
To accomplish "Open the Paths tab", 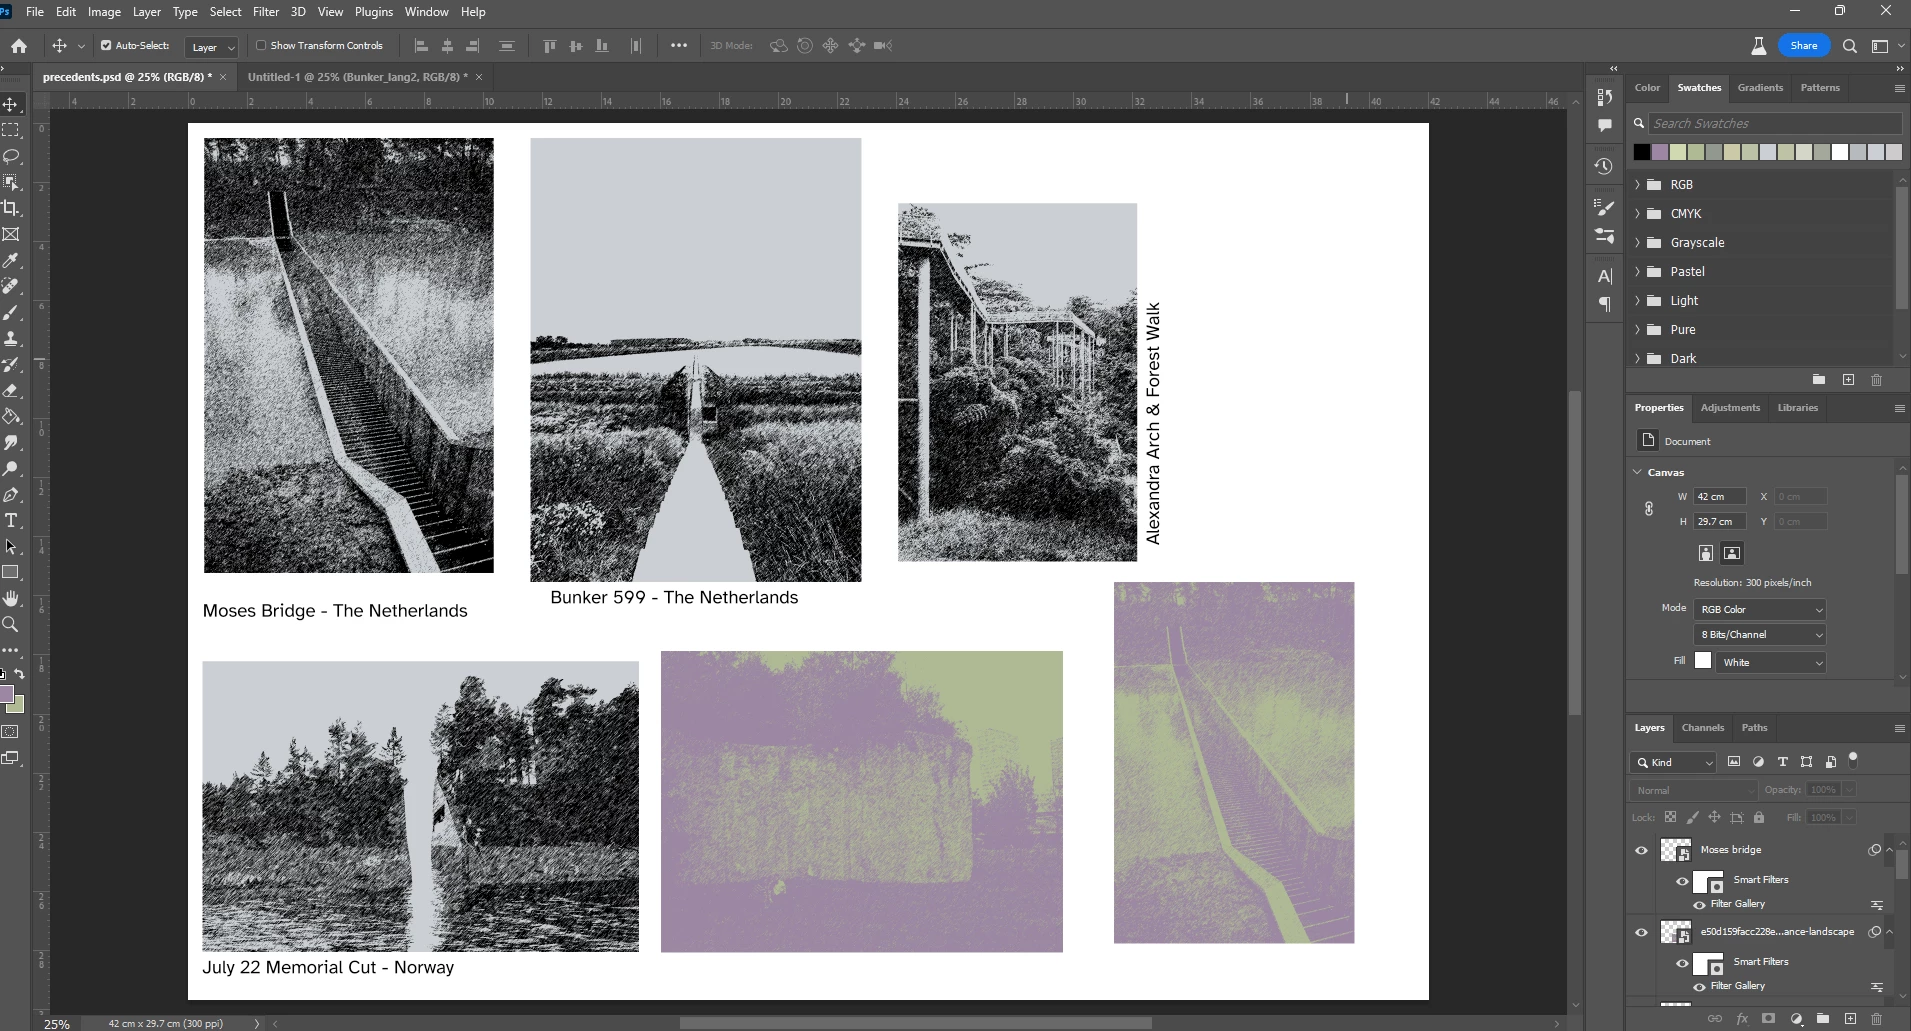I will [x=1754, y=728].
